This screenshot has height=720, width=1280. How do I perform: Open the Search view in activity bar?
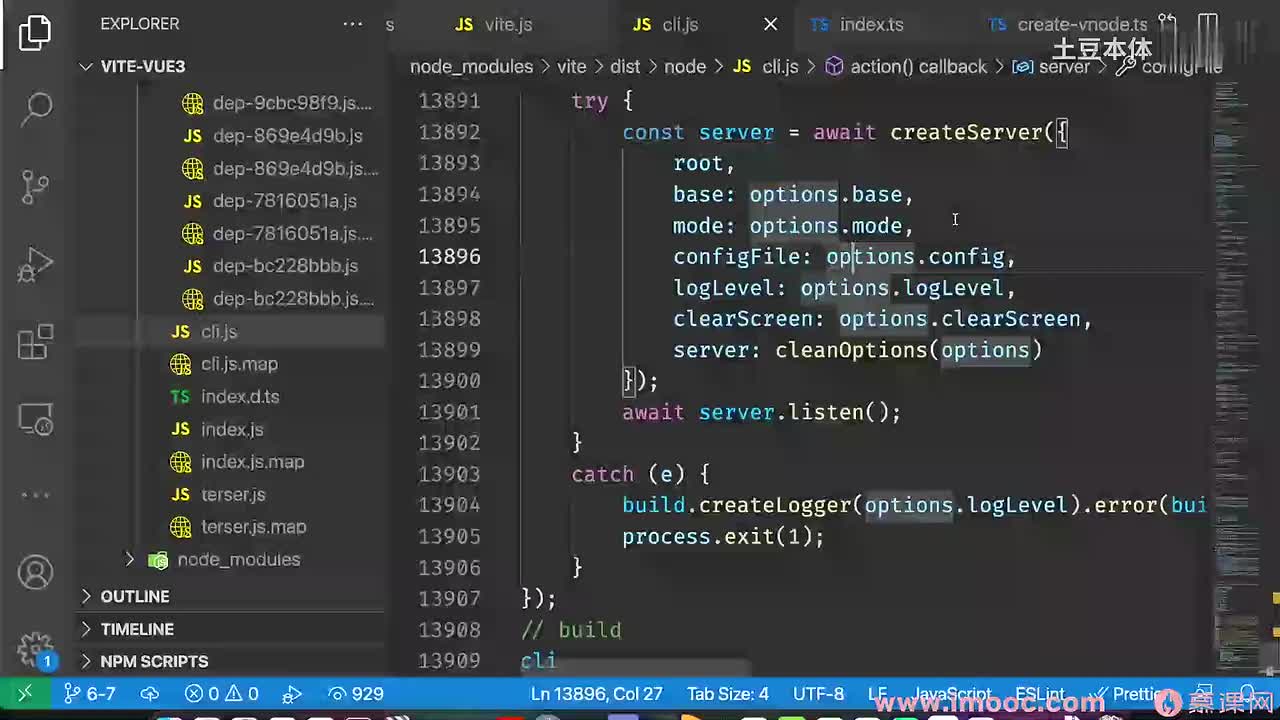37,108
